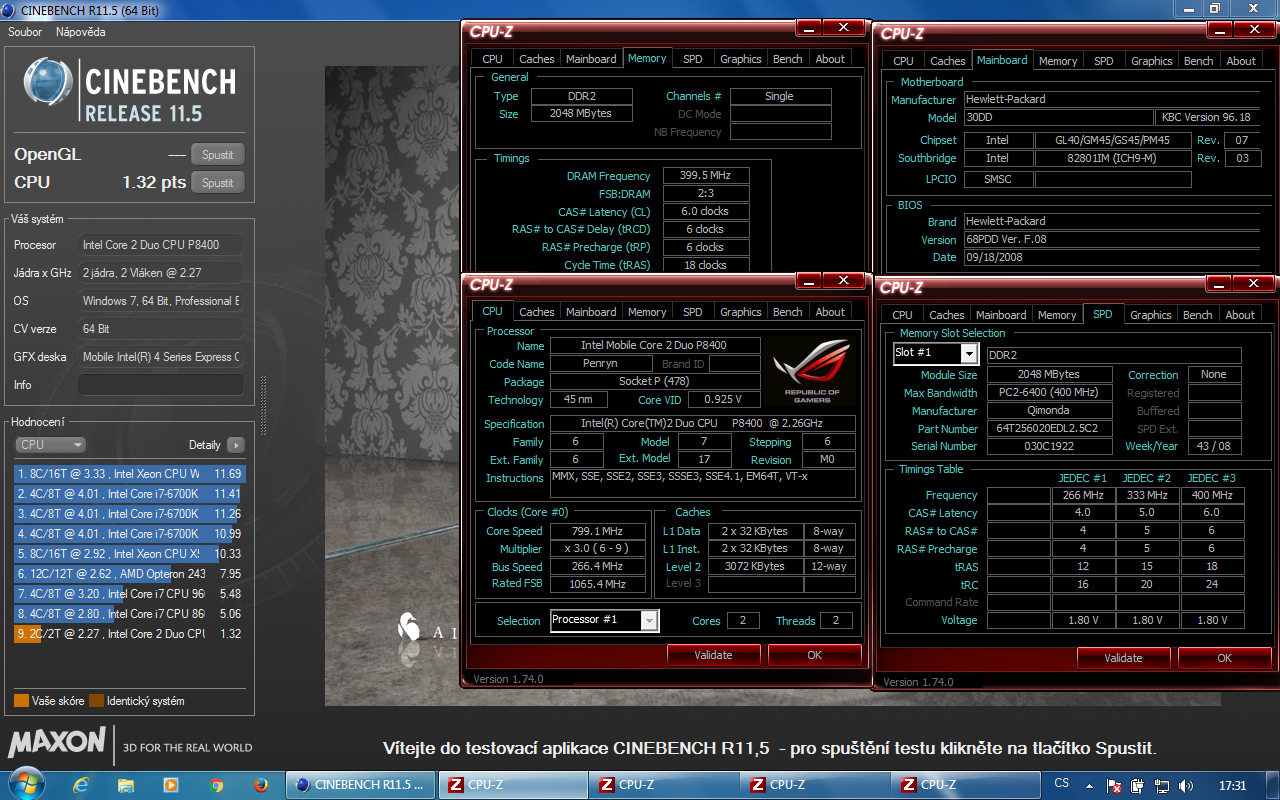The height and width of the screenshot is (800, 1280).
Task: Open the Nápověda menu in Cinebench
Action: pos(80,32)
